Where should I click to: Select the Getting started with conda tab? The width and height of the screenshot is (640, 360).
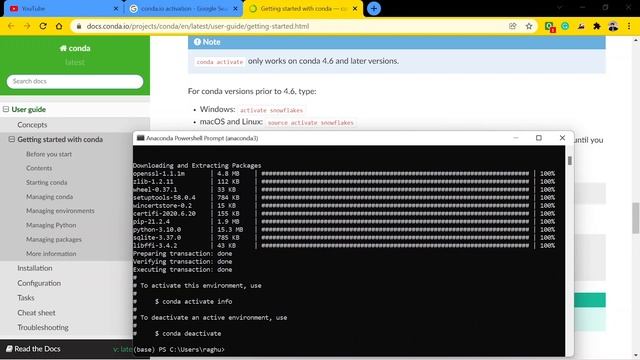303,9
